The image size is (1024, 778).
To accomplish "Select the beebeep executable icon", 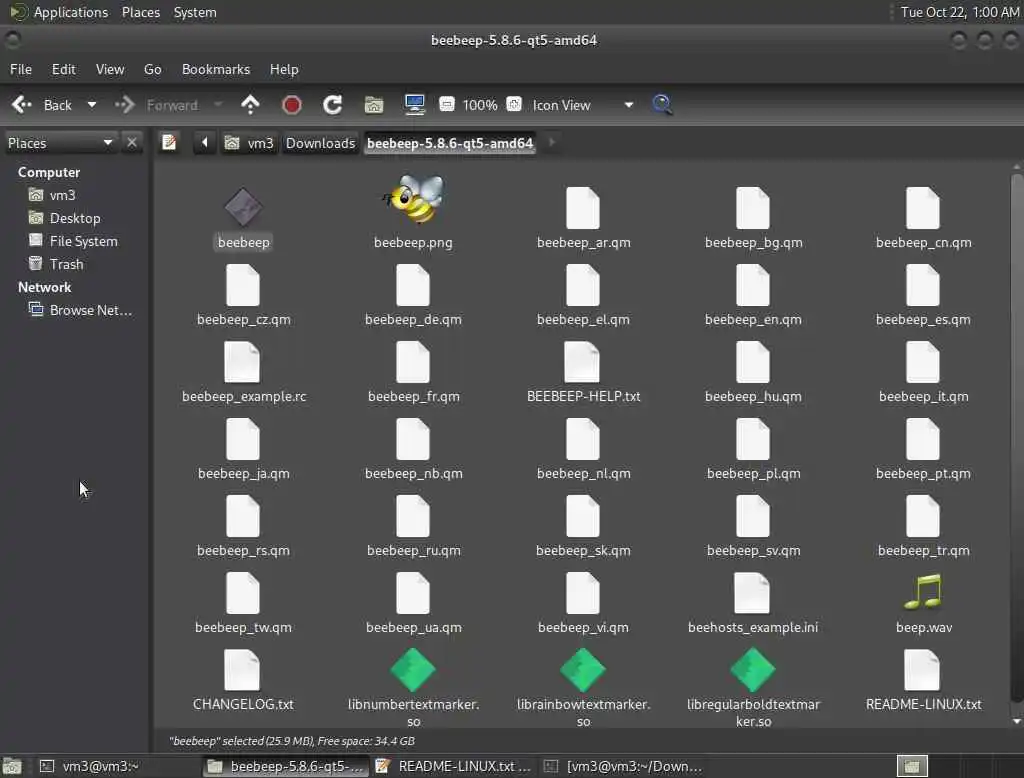I will click(x=244, y=208).
